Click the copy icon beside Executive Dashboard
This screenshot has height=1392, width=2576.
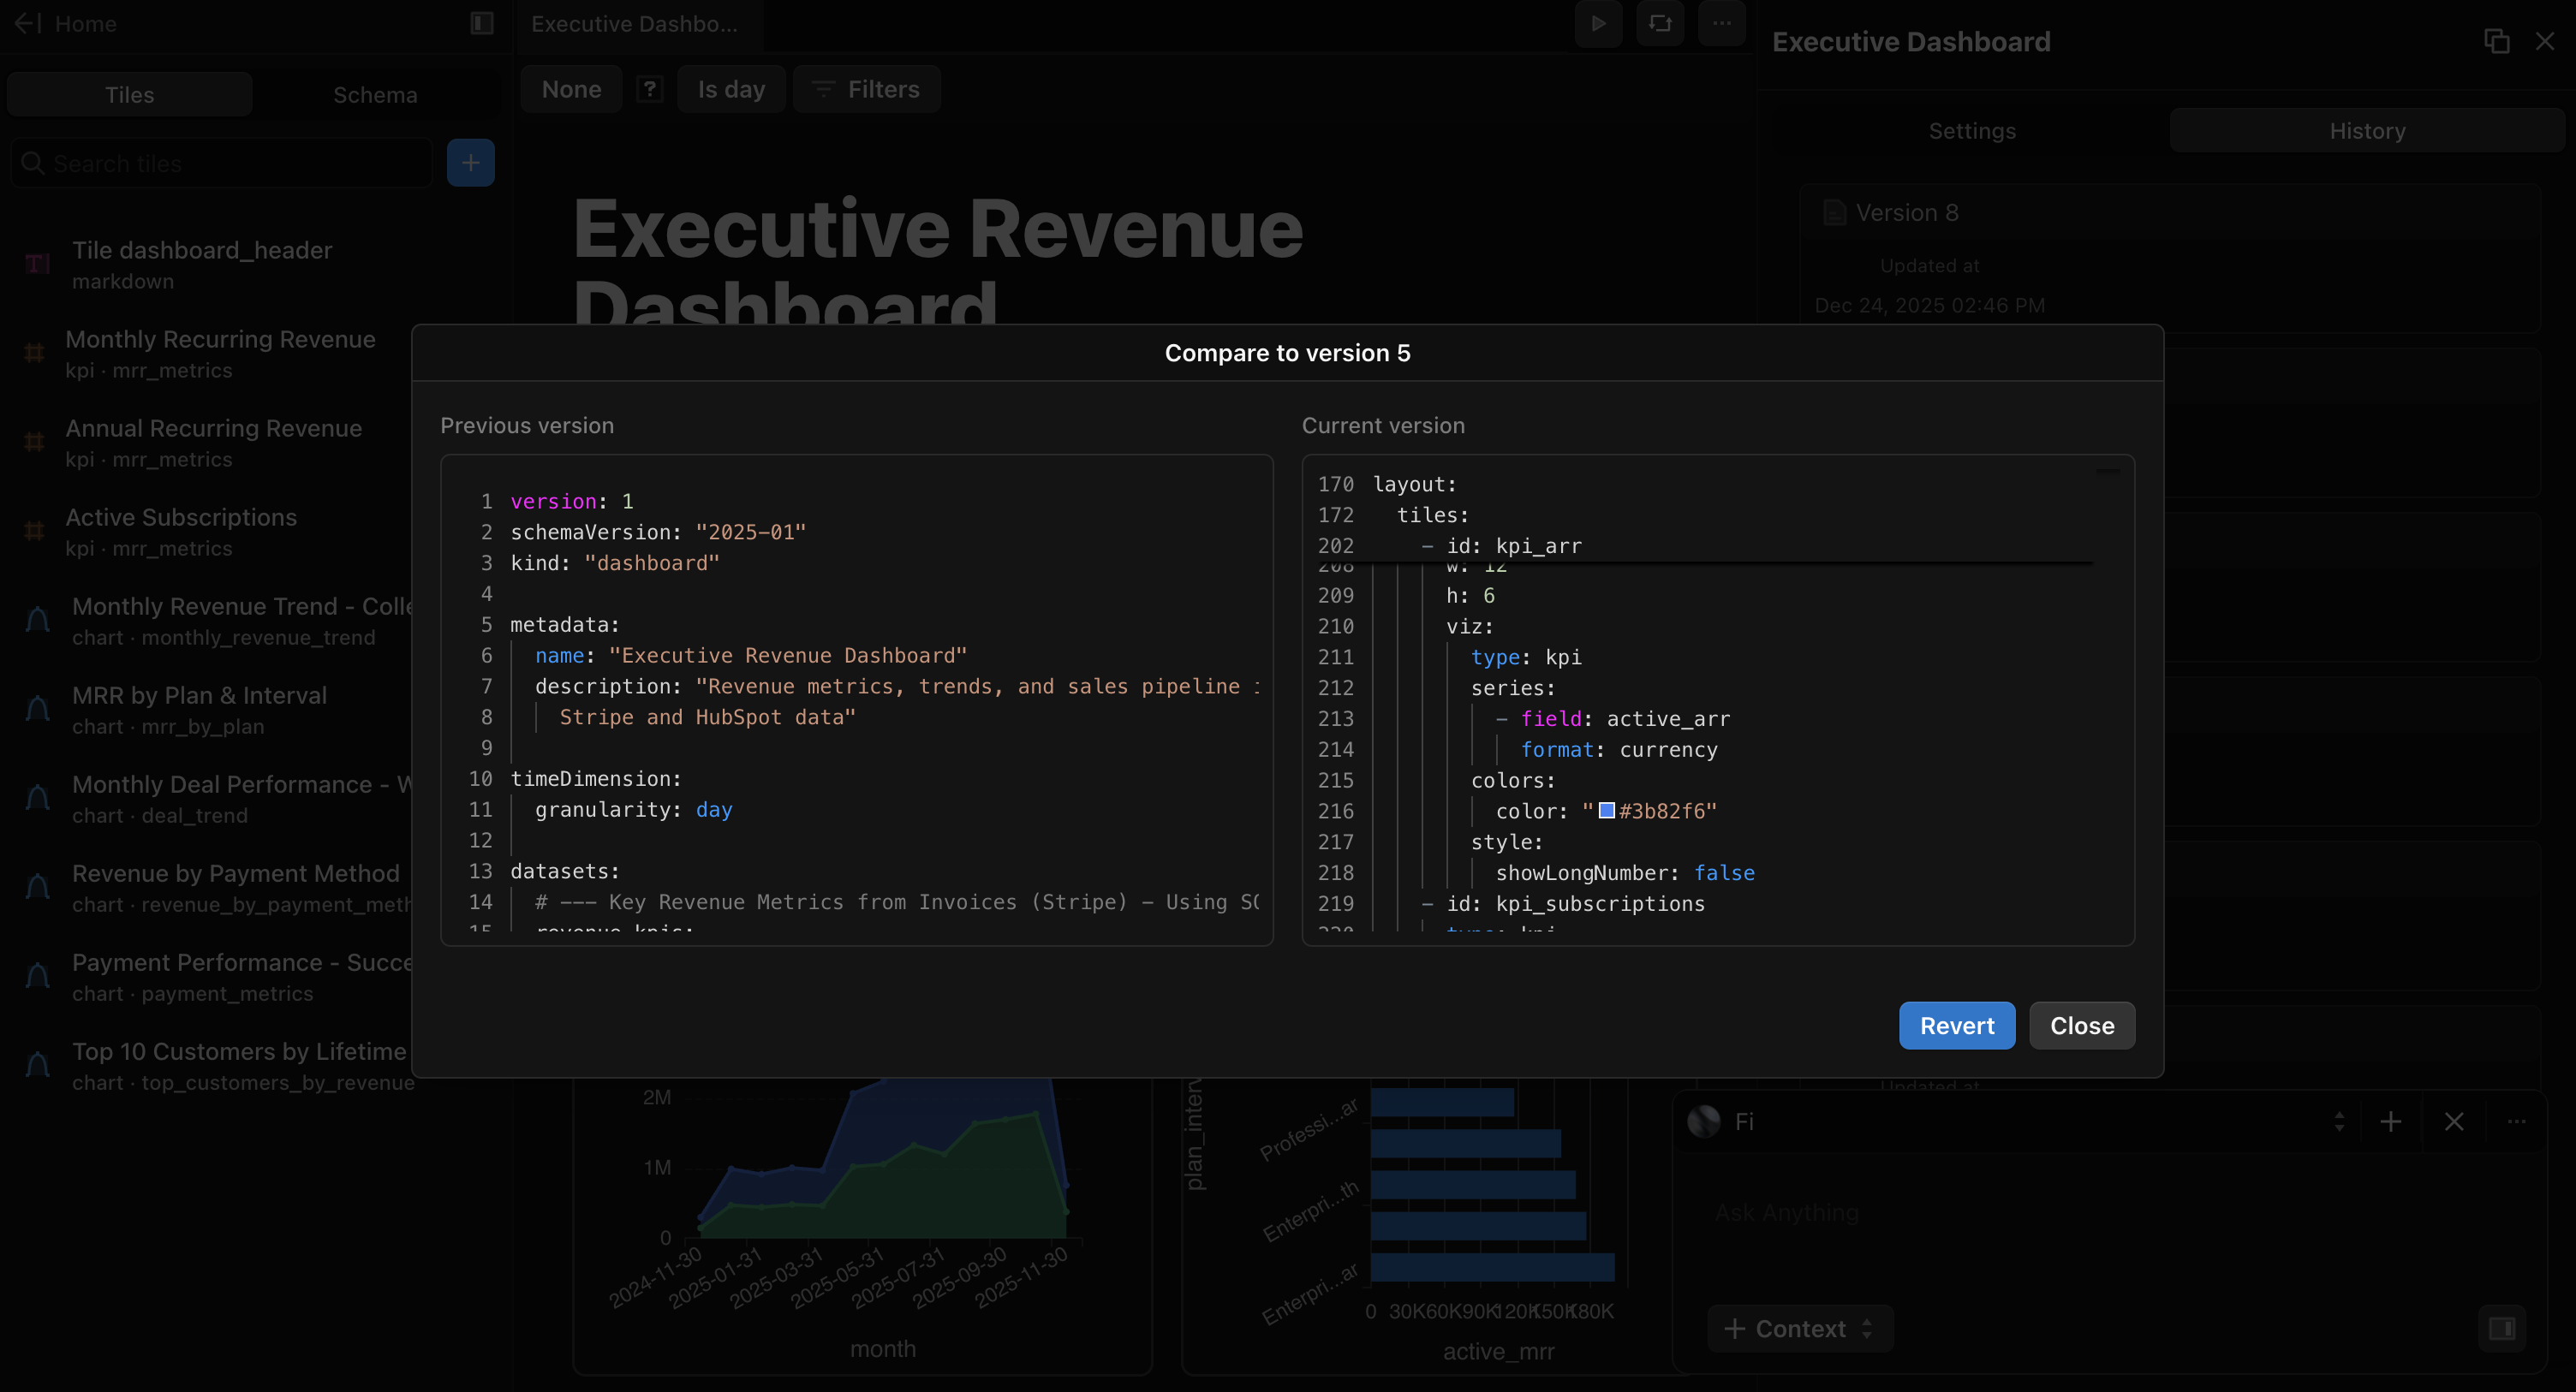tap(2496, 41)
